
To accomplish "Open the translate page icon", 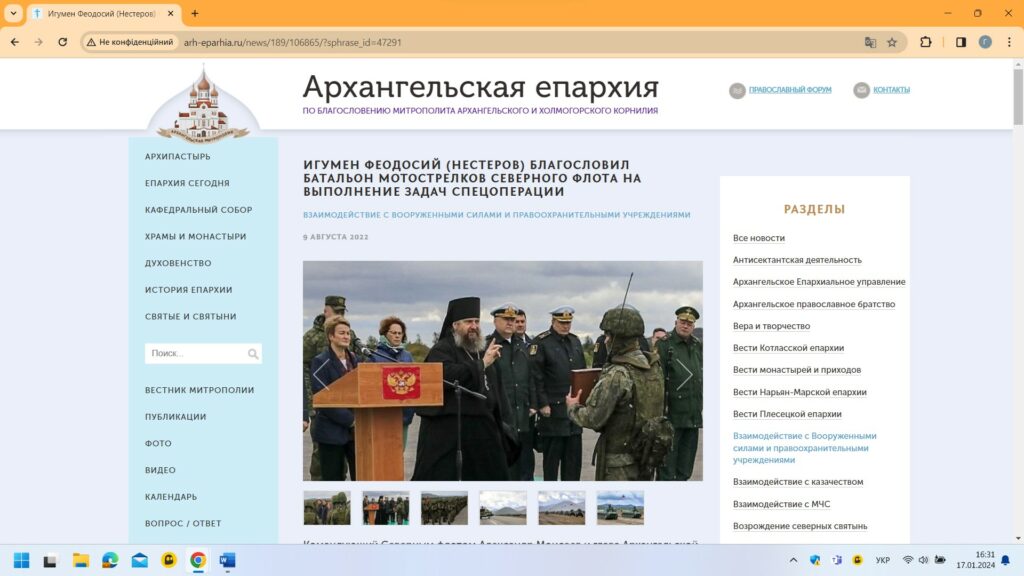I will 870,42.
